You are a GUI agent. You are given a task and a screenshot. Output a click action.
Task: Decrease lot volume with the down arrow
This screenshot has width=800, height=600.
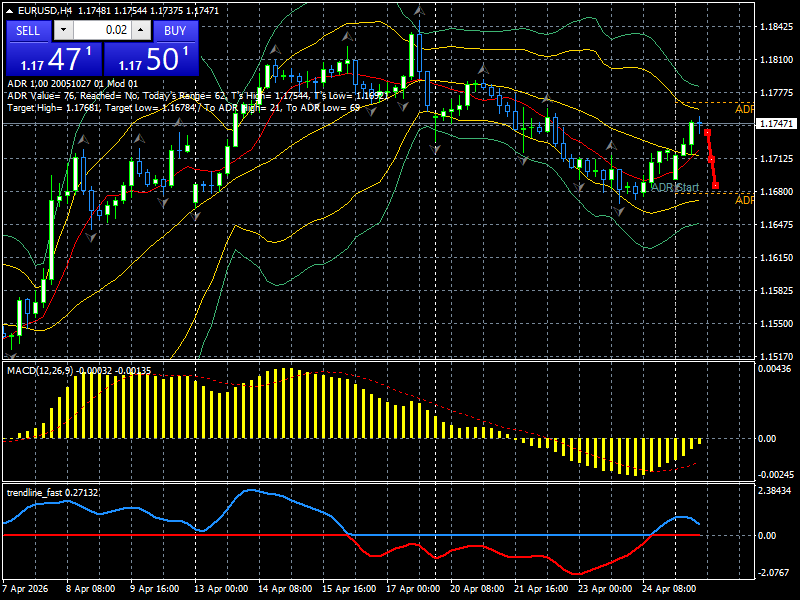63,30
